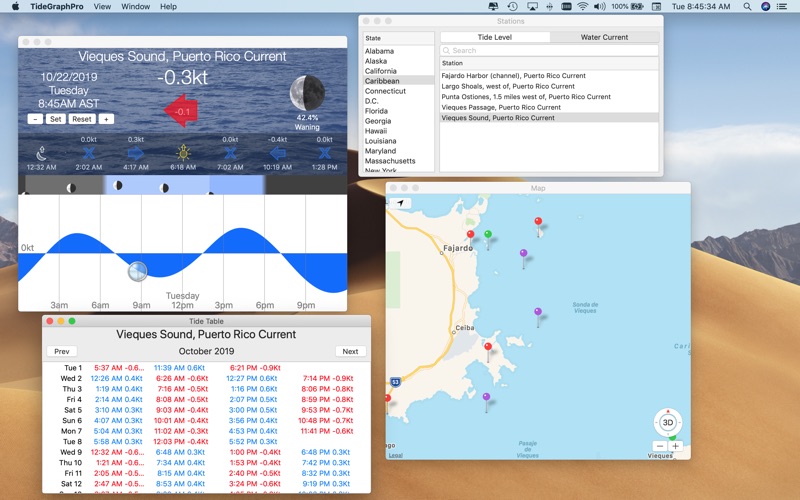The image size is (800, 500).
Task: Click the slack water X icon at 7:02 AM
Action: click(230, 153)
